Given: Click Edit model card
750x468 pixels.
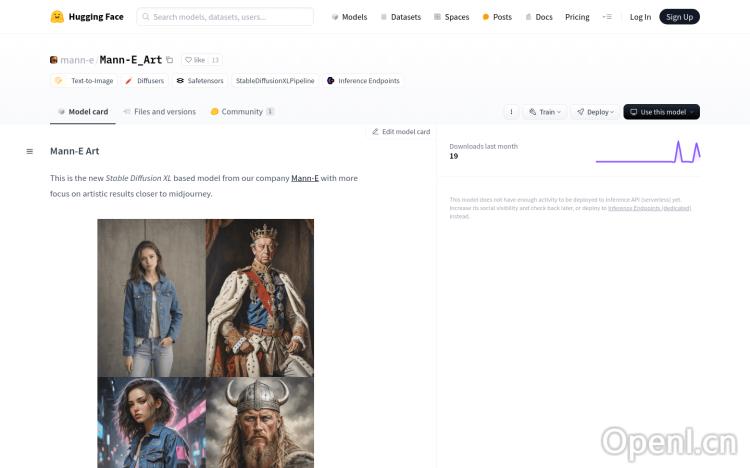Looking at the screenshot, I should coord(401,132).
